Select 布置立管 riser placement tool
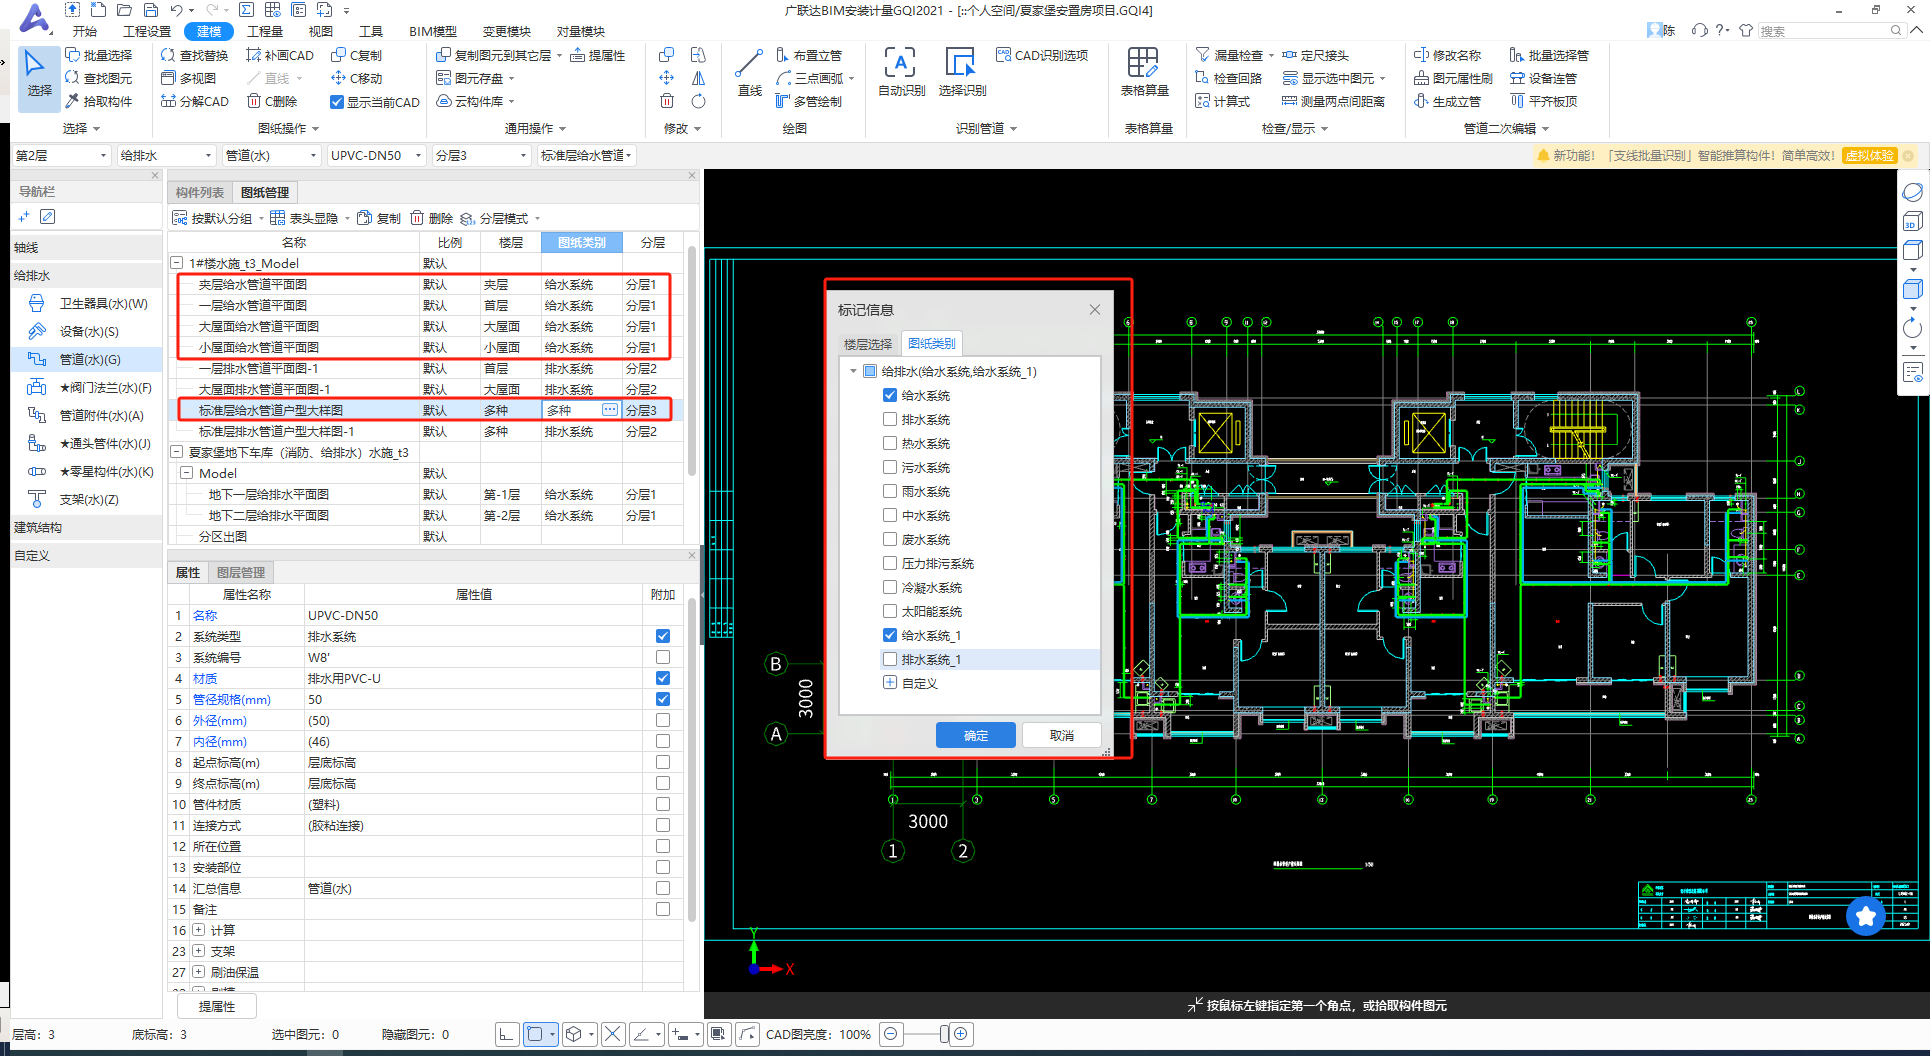The height and width of the screenshot is (1056, 1930). tap(809, 55)
